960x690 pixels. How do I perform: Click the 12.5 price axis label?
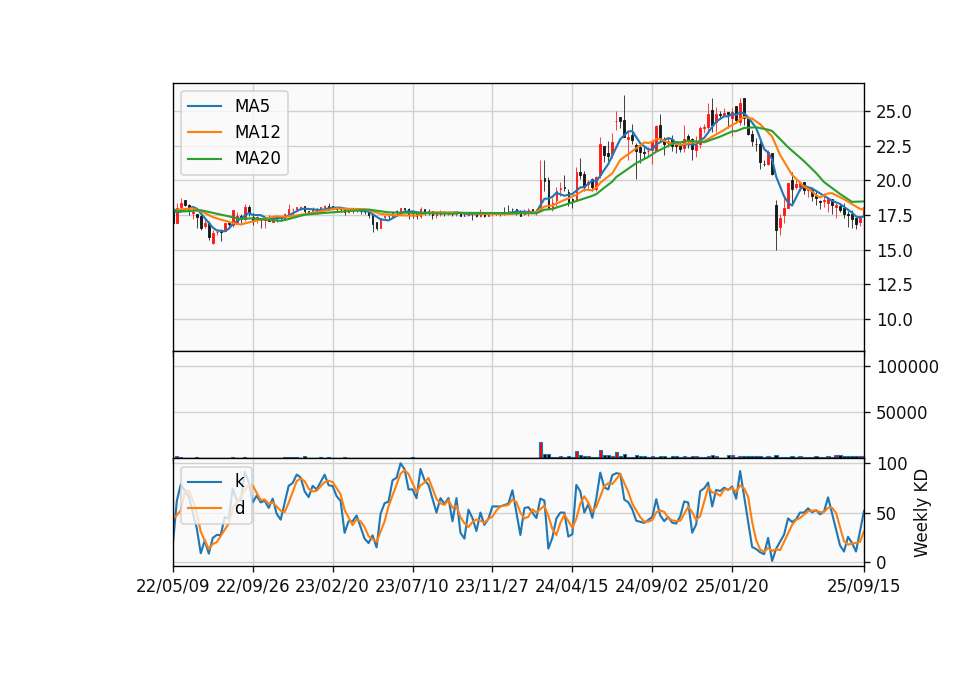[894, 285]
